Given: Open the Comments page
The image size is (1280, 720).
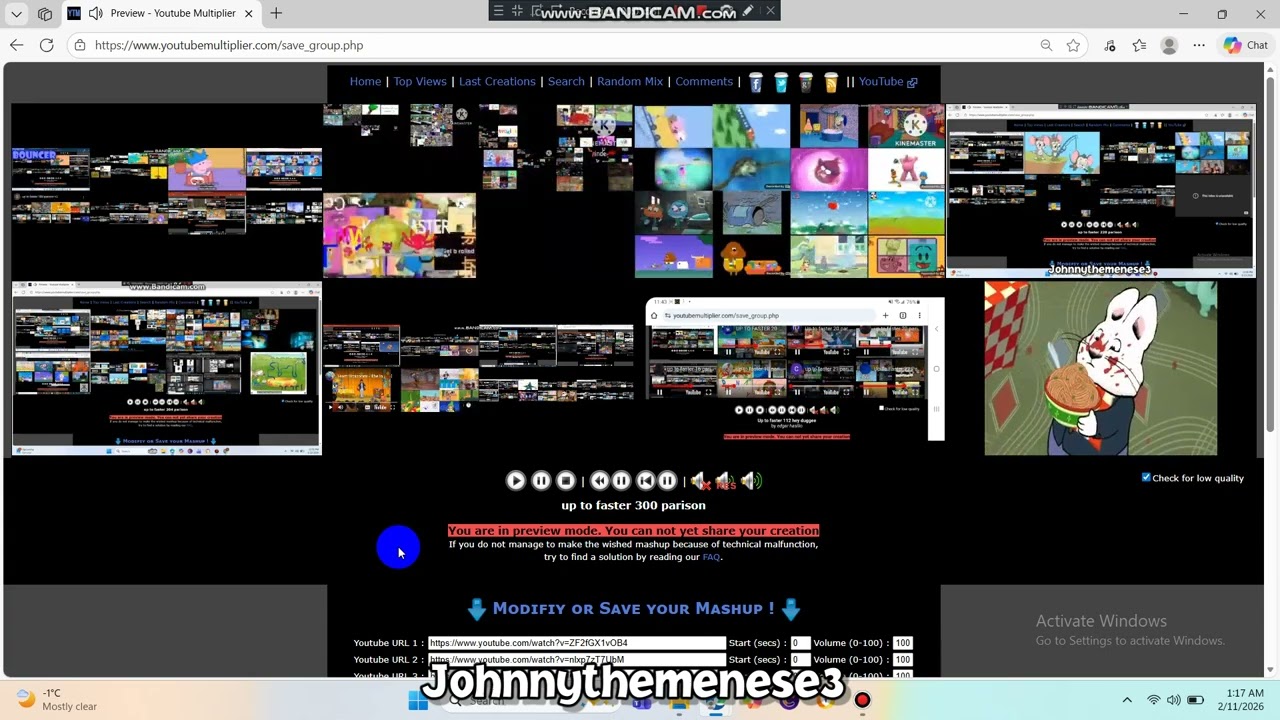Looking at the screenshot, I should [x=704, y=82].
